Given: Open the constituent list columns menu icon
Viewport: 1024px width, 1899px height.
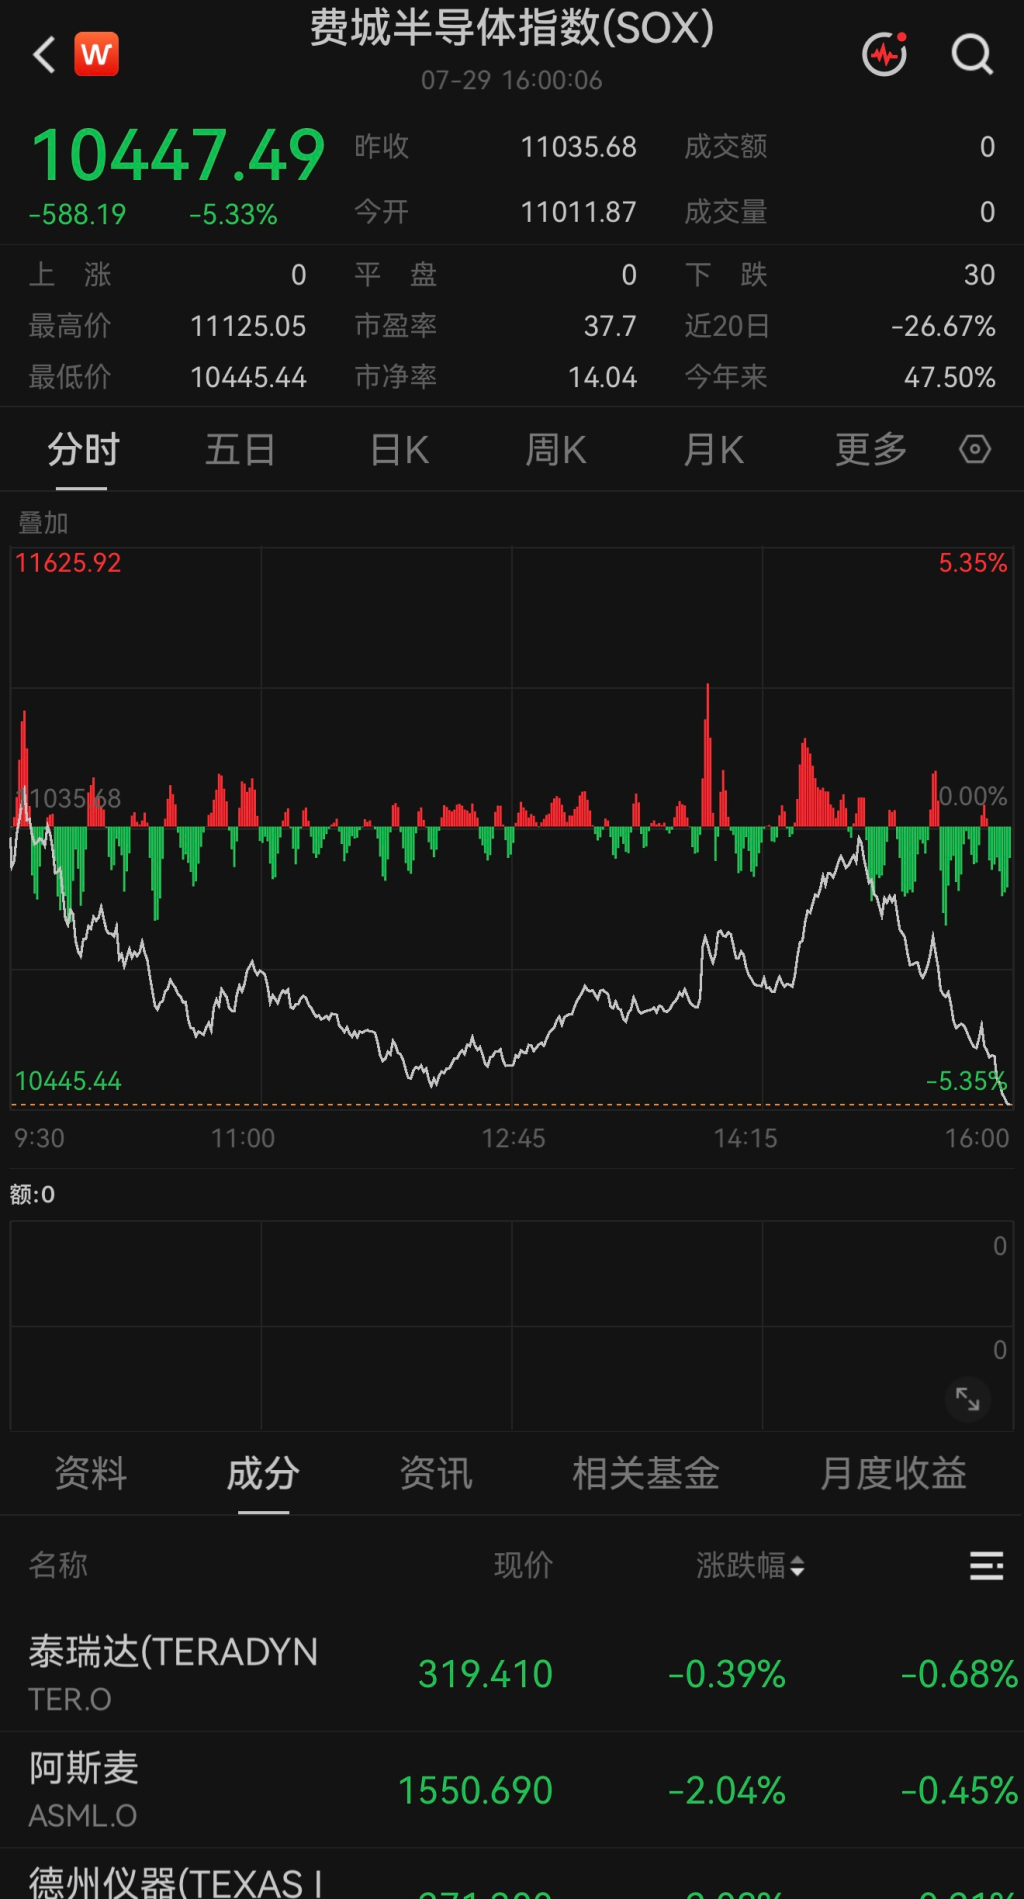Looking at the screenshot, I should point(986,1565).
